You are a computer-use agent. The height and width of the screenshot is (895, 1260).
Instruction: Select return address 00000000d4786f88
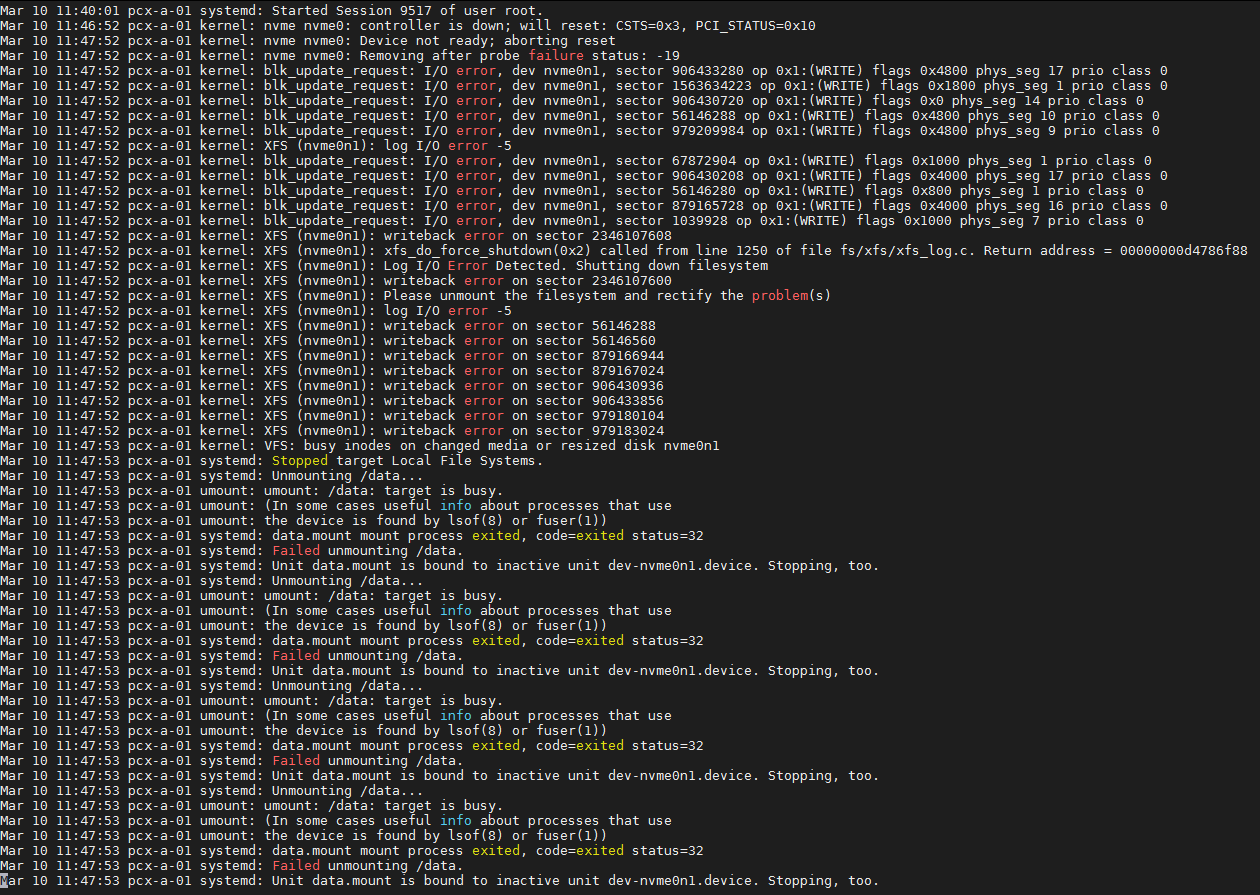pyautogui.click(x=1184, y=250)
